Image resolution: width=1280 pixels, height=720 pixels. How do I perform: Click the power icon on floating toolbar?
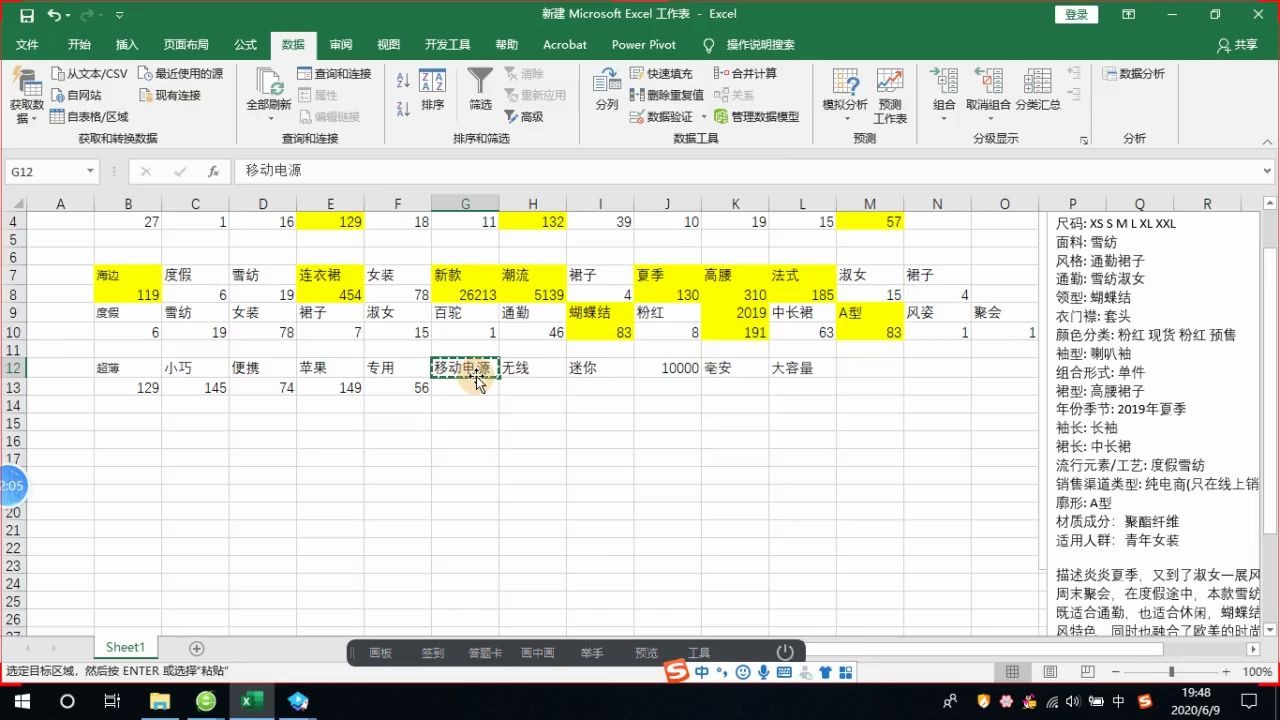point(785,652)
